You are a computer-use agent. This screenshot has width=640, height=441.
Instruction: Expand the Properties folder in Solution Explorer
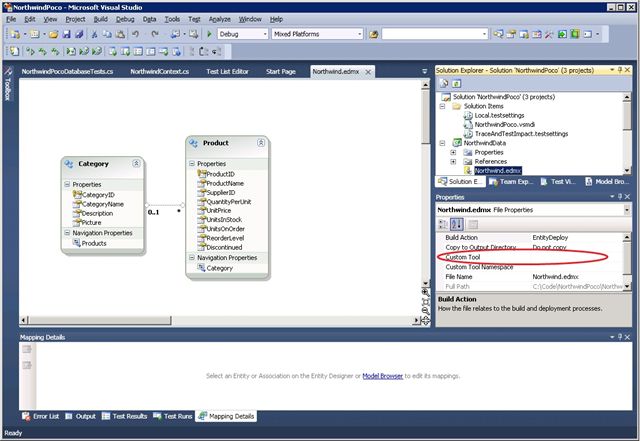[x=453, y=152]
